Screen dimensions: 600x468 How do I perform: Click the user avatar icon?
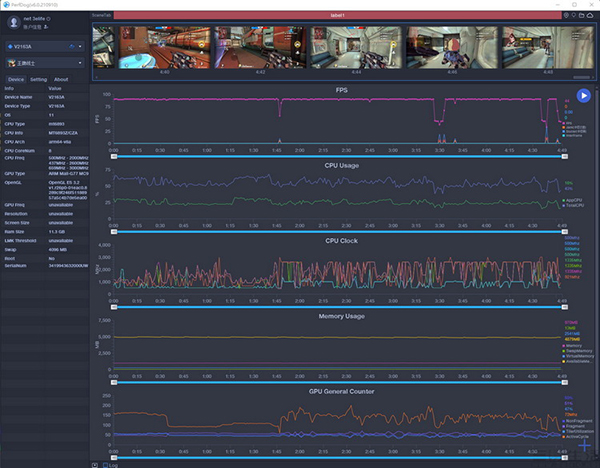(x=12, y=22)
